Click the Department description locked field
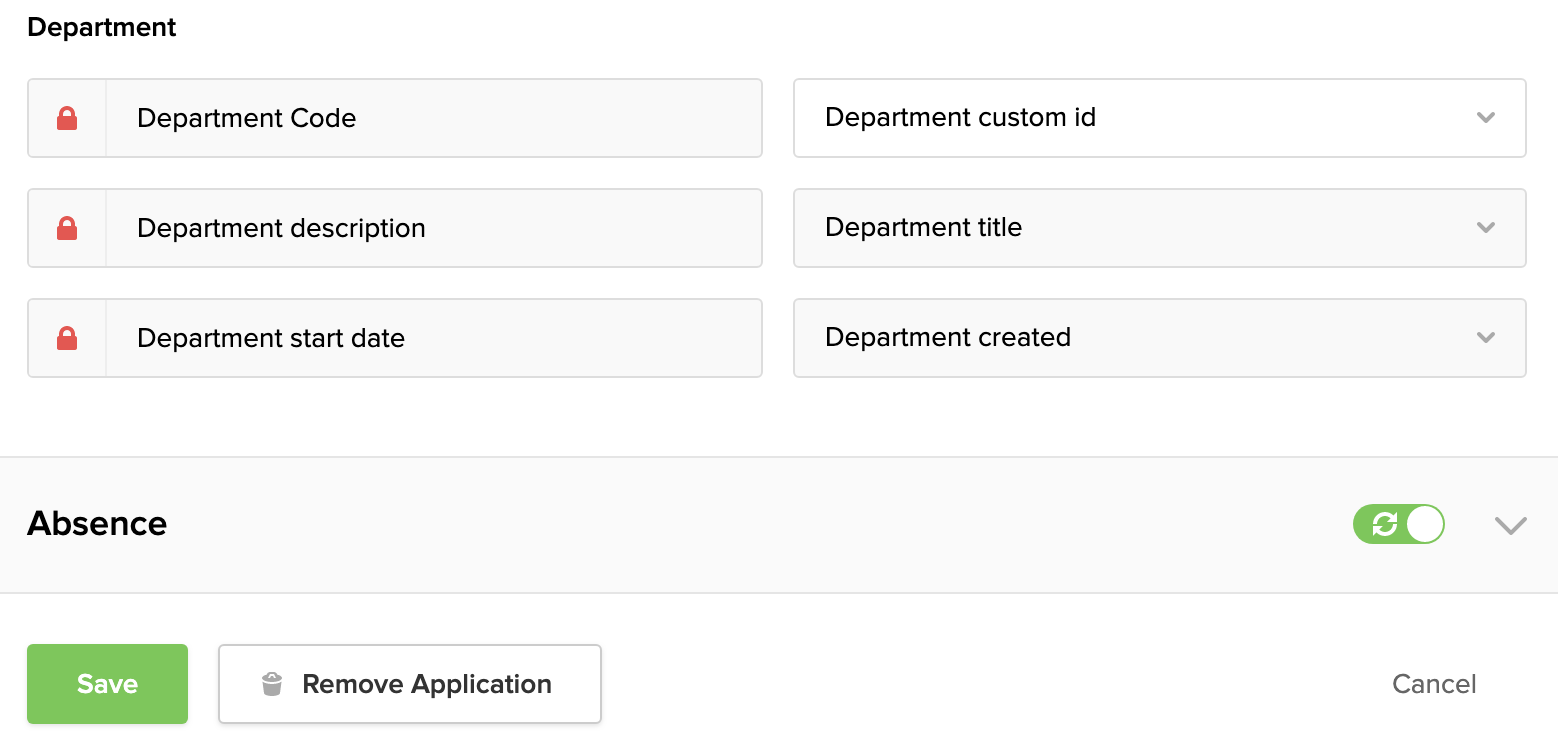The image size is (1558, 740). pyautogui.click(x=432, y=229)
